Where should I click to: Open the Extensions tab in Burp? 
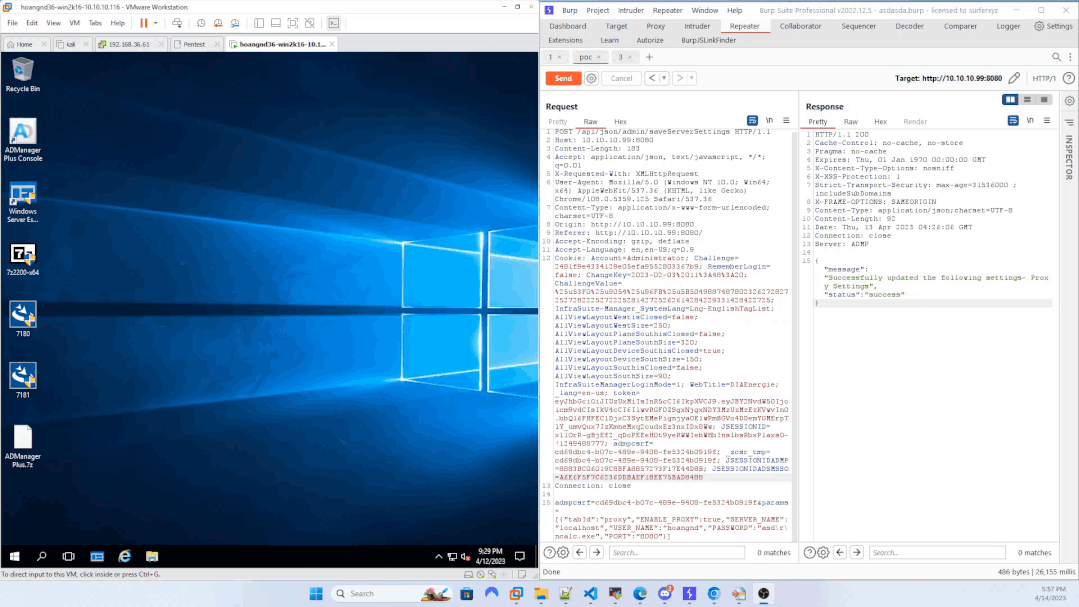coord(565,40)
